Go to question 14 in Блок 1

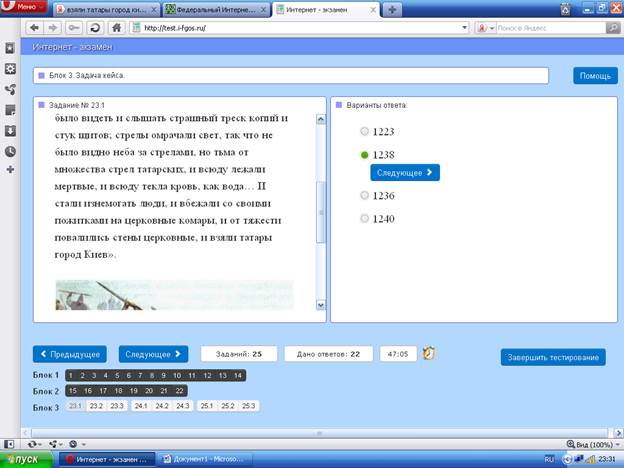(x=238, y=375)
